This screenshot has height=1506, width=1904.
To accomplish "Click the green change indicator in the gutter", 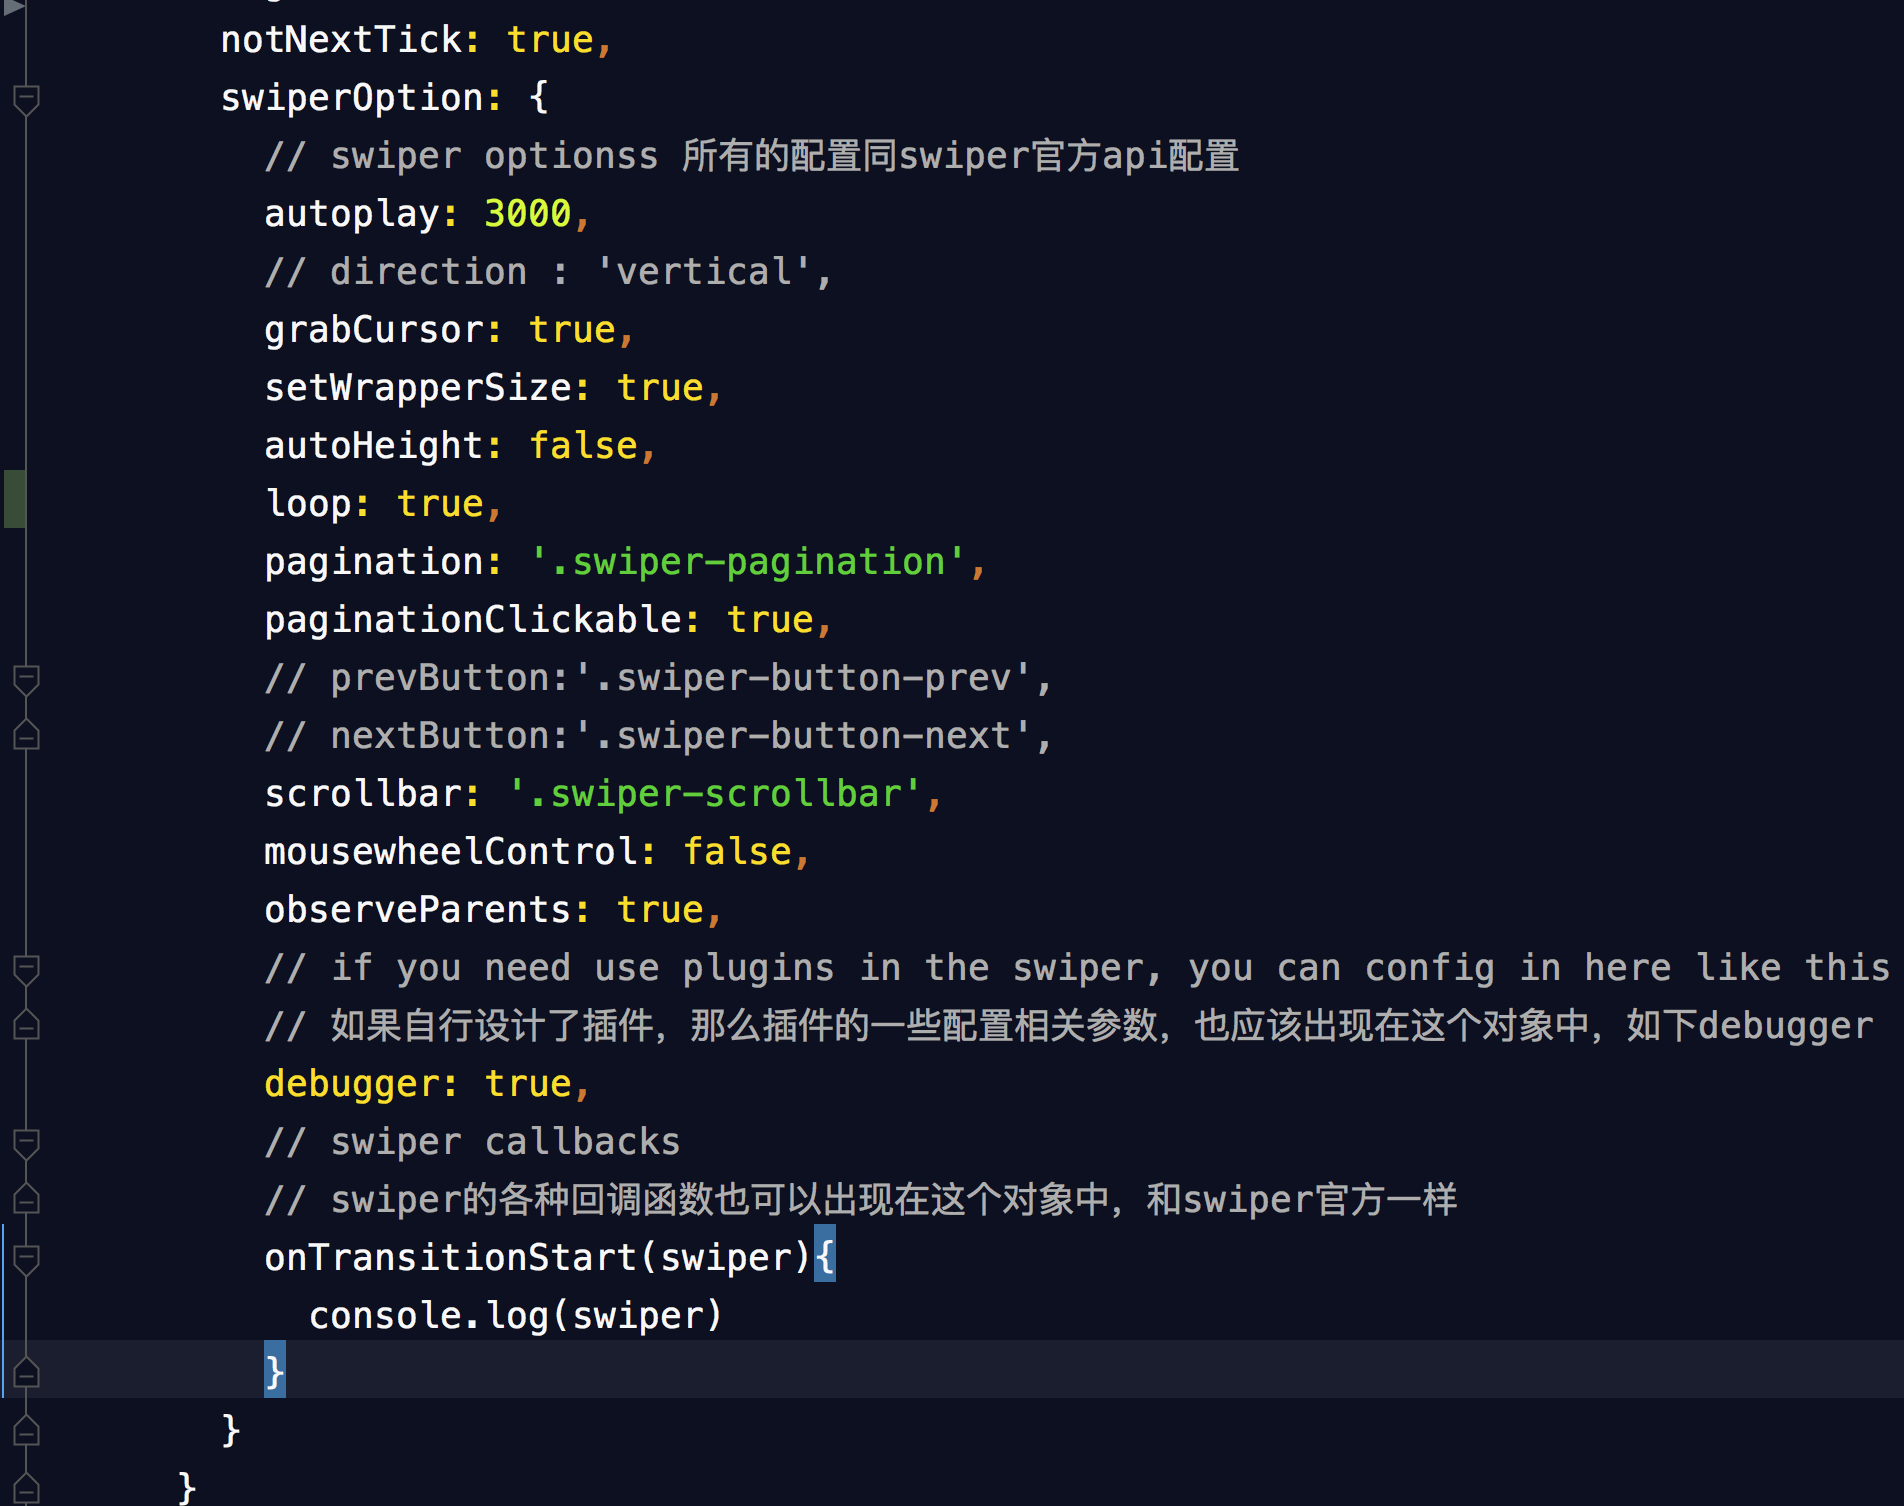I will coord(14,498).
